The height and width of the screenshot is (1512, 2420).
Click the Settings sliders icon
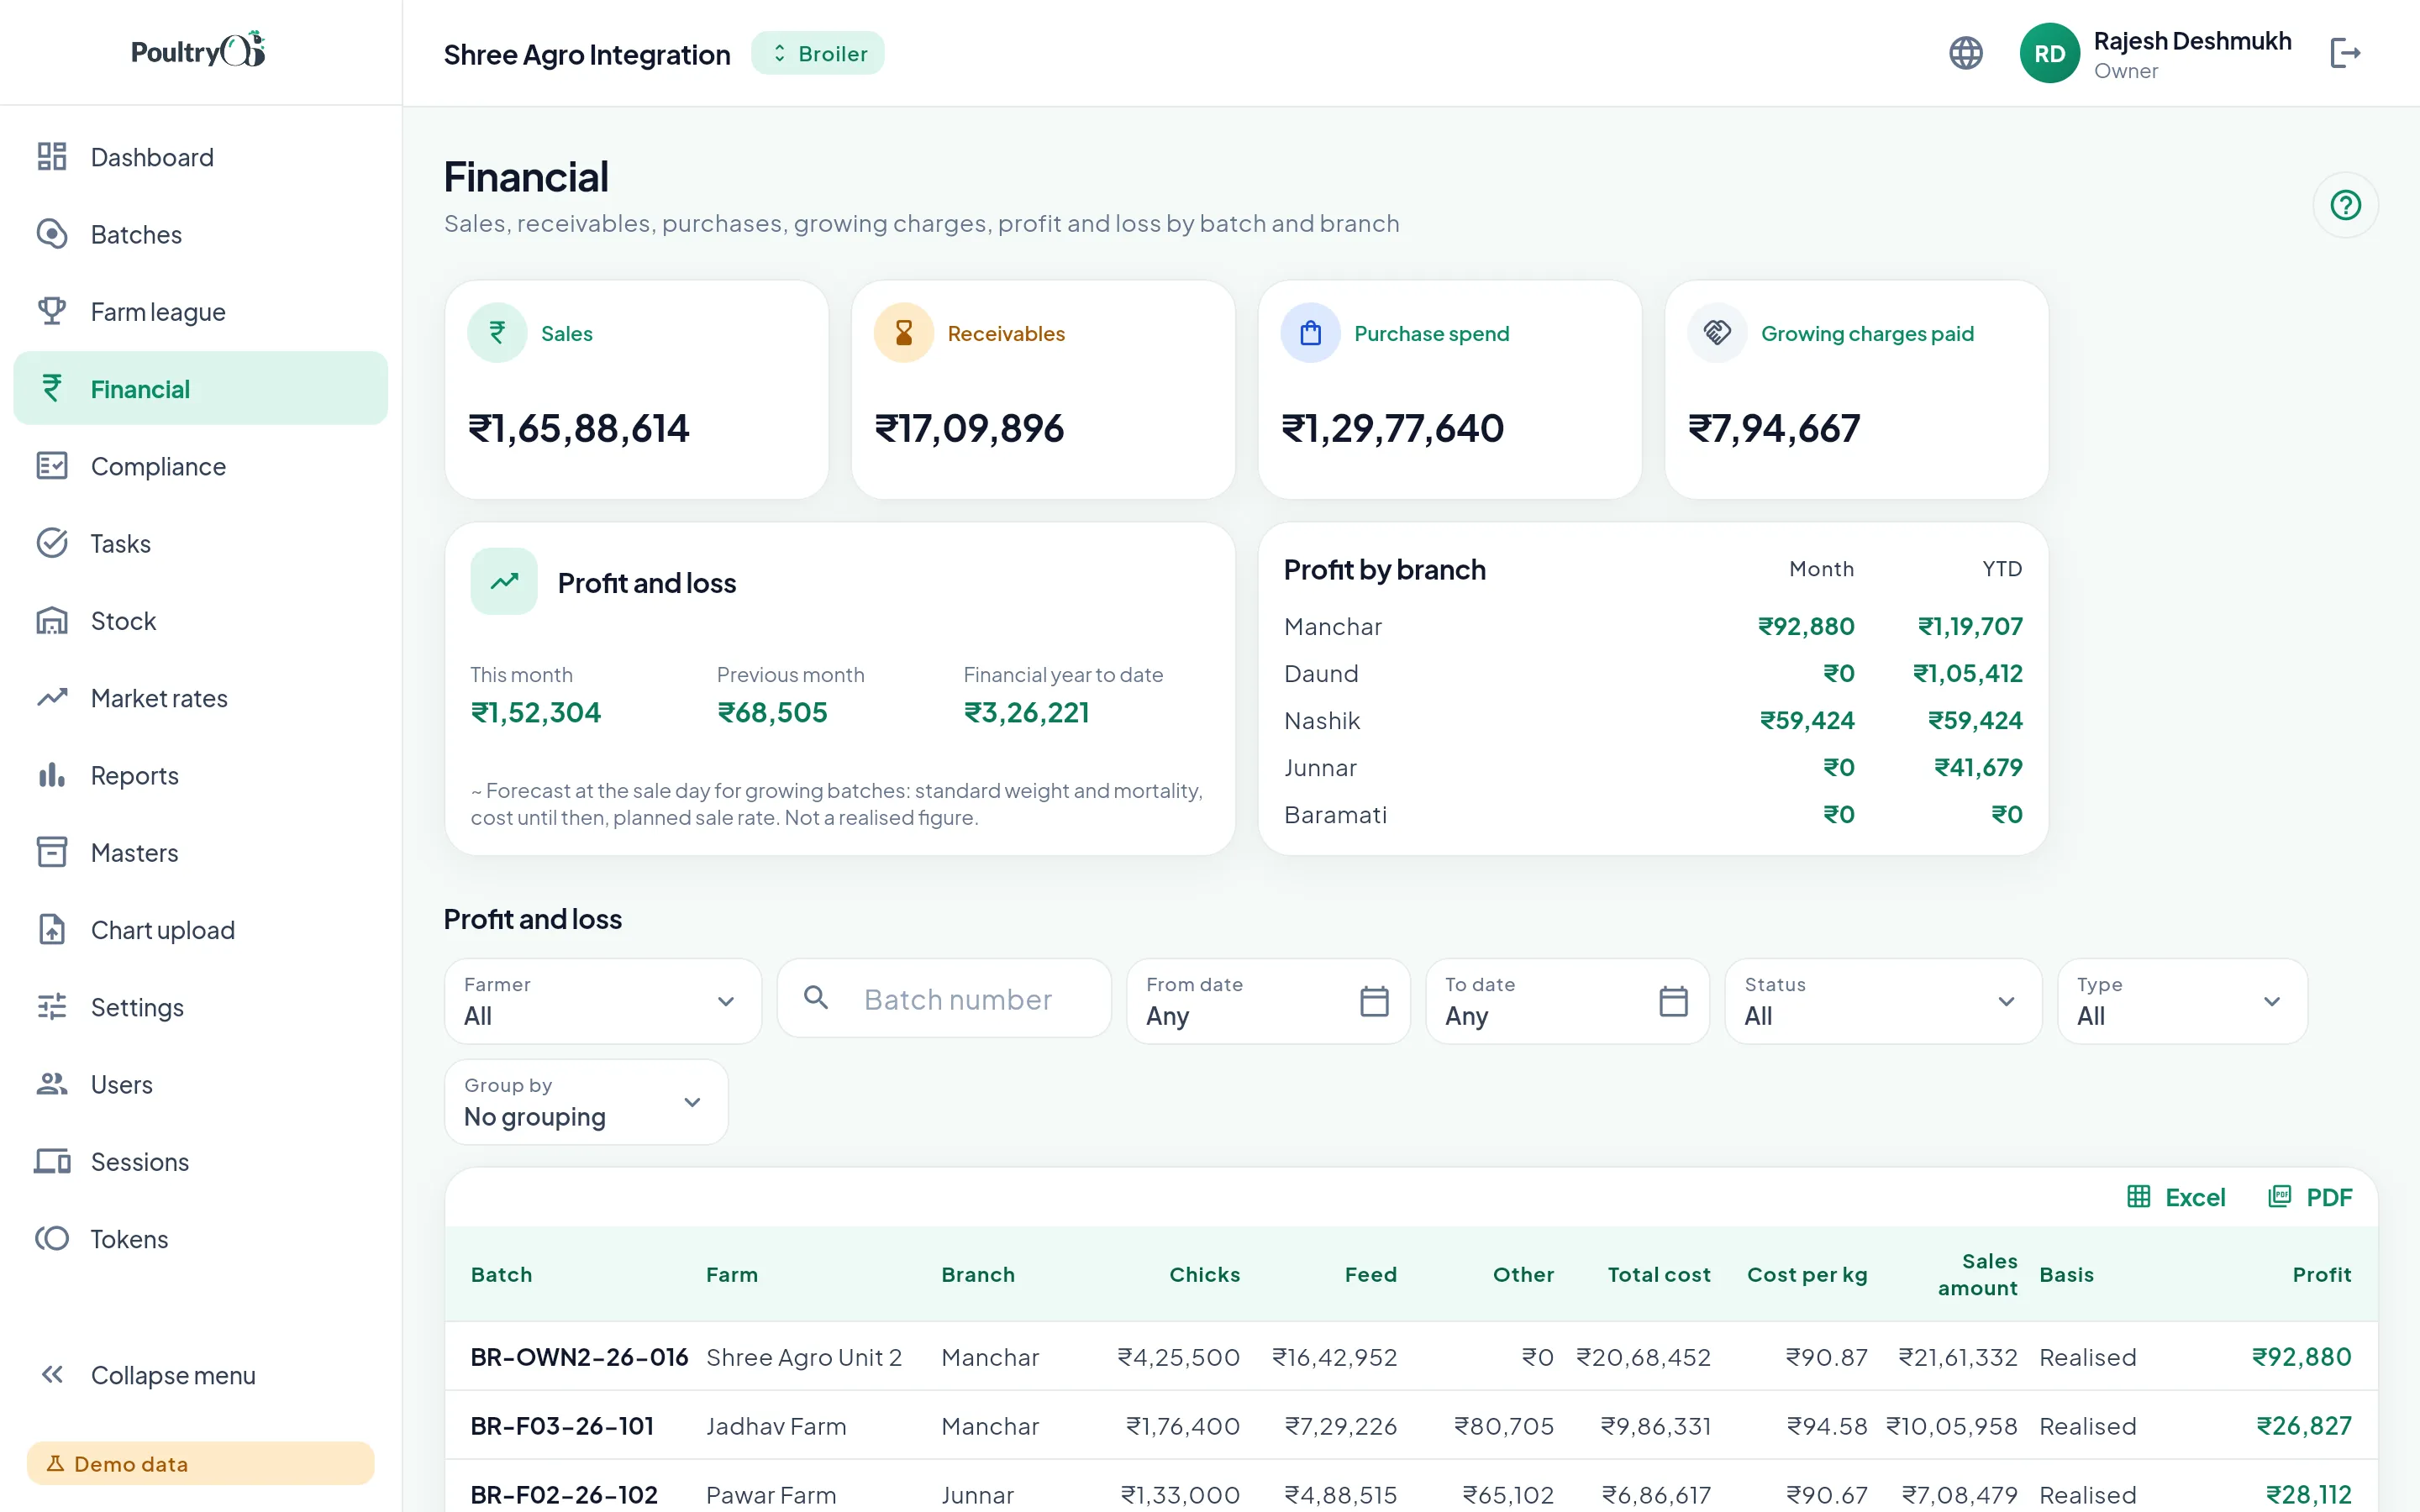click(52, 1007)
